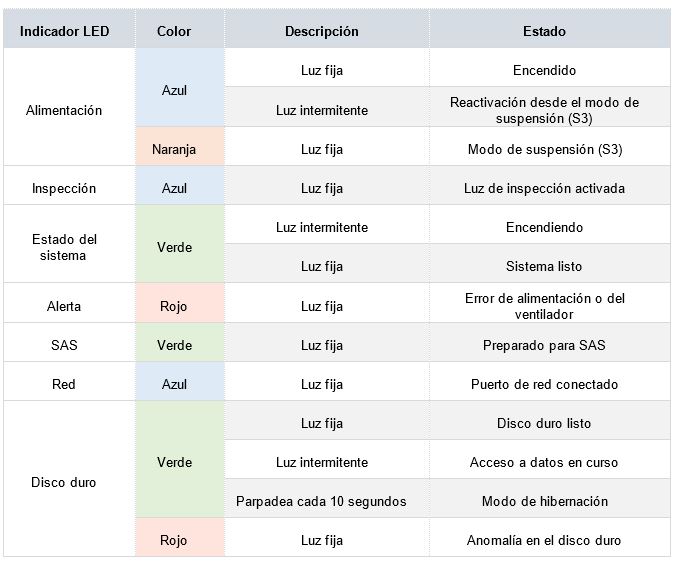Select the Azul cell in the Inspección row

174,188
